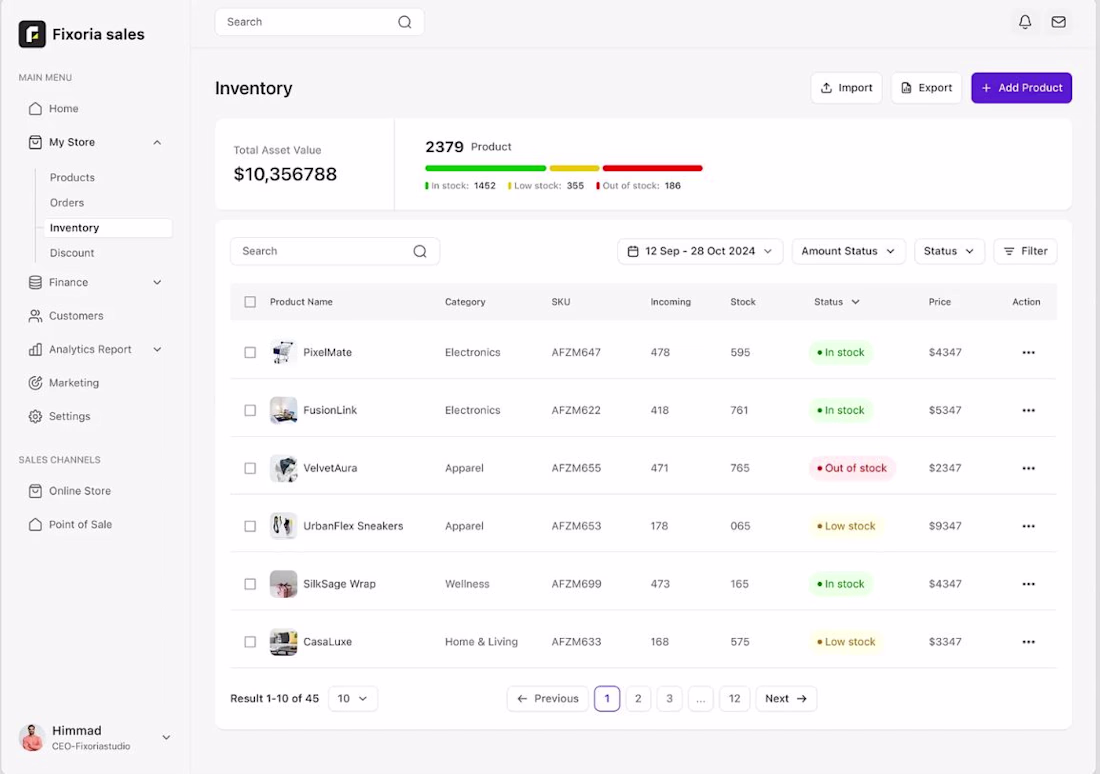Open actions menu for CasaLuxe row
The image size is (1100, 774).
click(x=1028, y=641)
